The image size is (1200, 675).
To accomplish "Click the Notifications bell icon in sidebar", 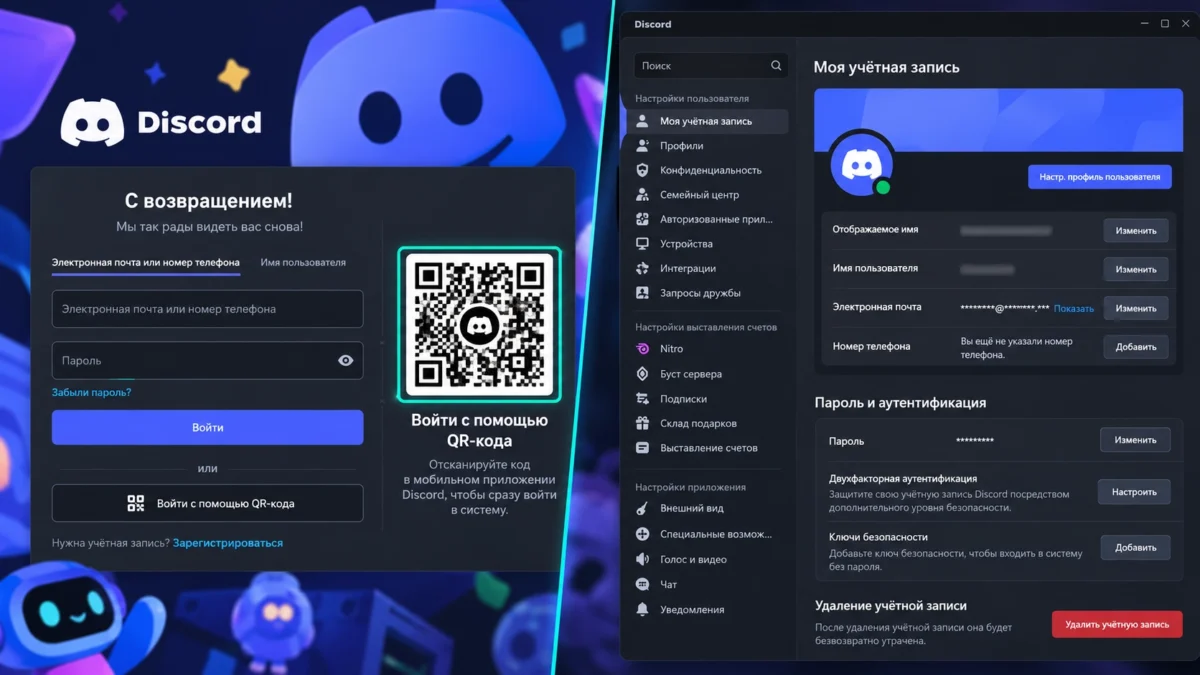I will (642, 609).
